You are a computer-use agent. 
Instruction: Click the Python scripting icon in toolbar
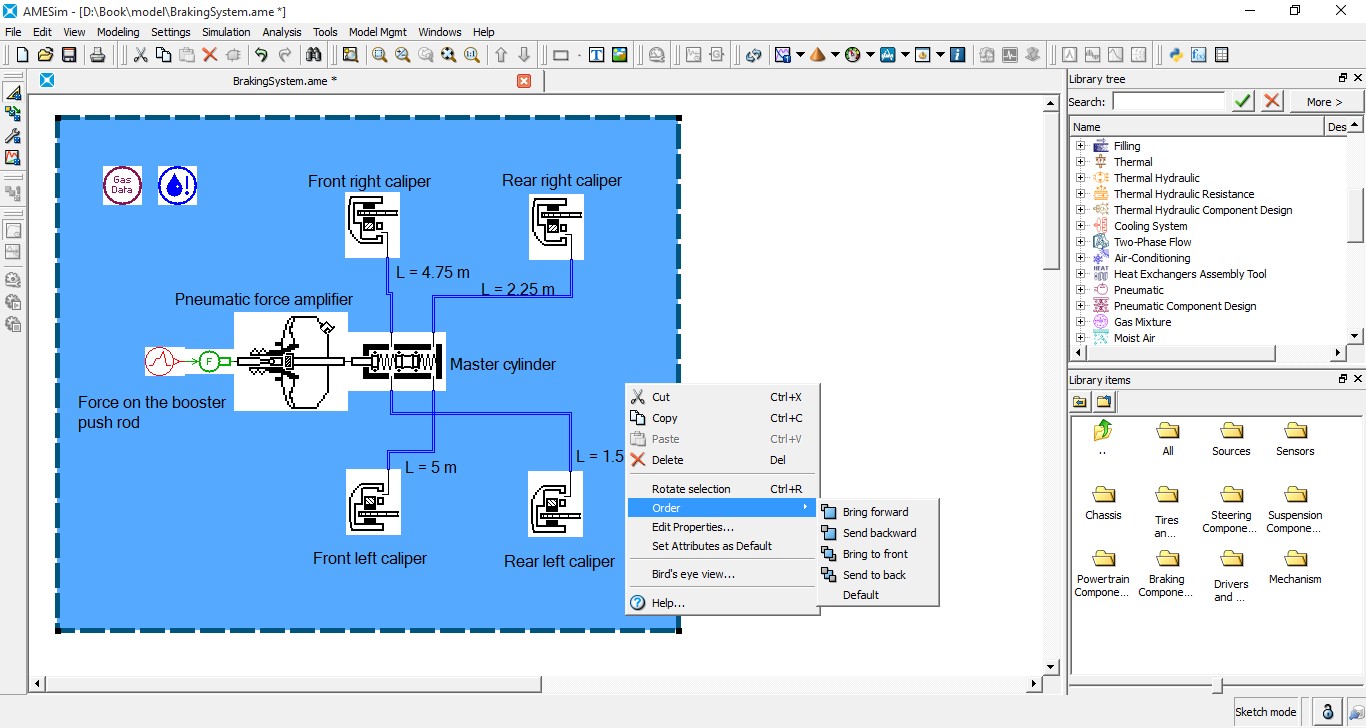tap(1176, 55)
